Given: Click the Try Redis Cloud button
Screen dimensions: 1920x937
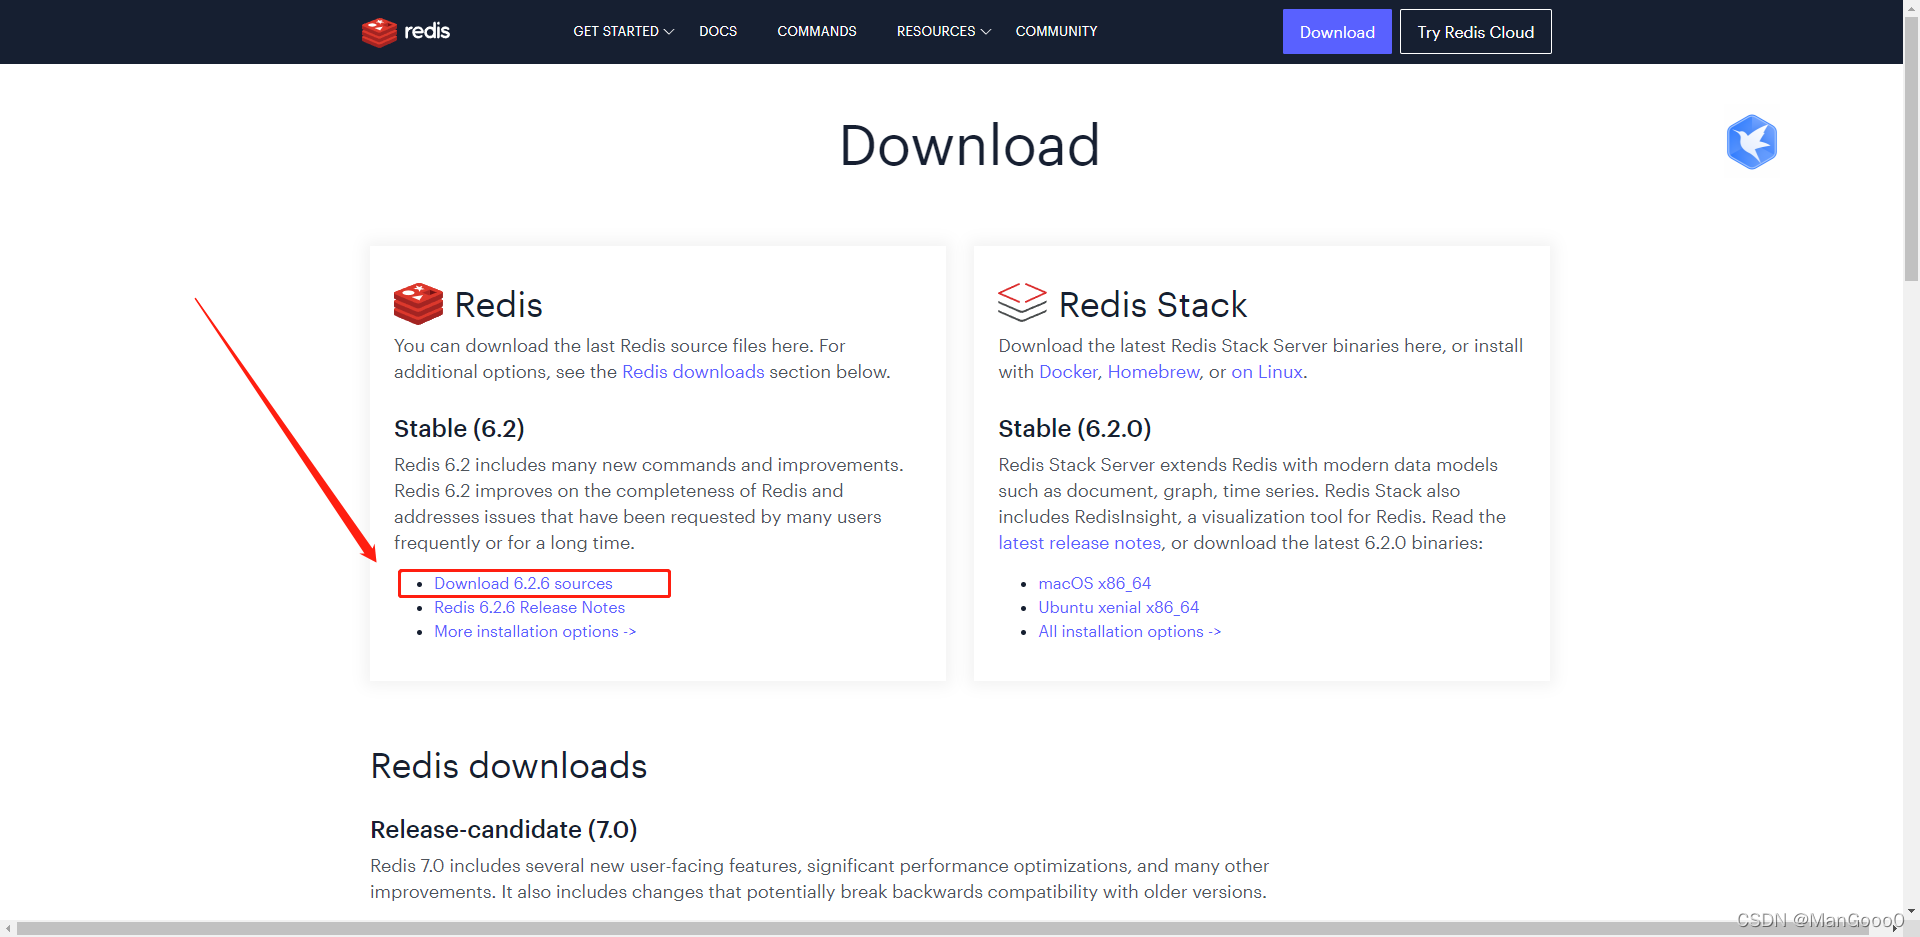Looking at the screenshot, I should pyautogui.click(x=1475, y=32).
